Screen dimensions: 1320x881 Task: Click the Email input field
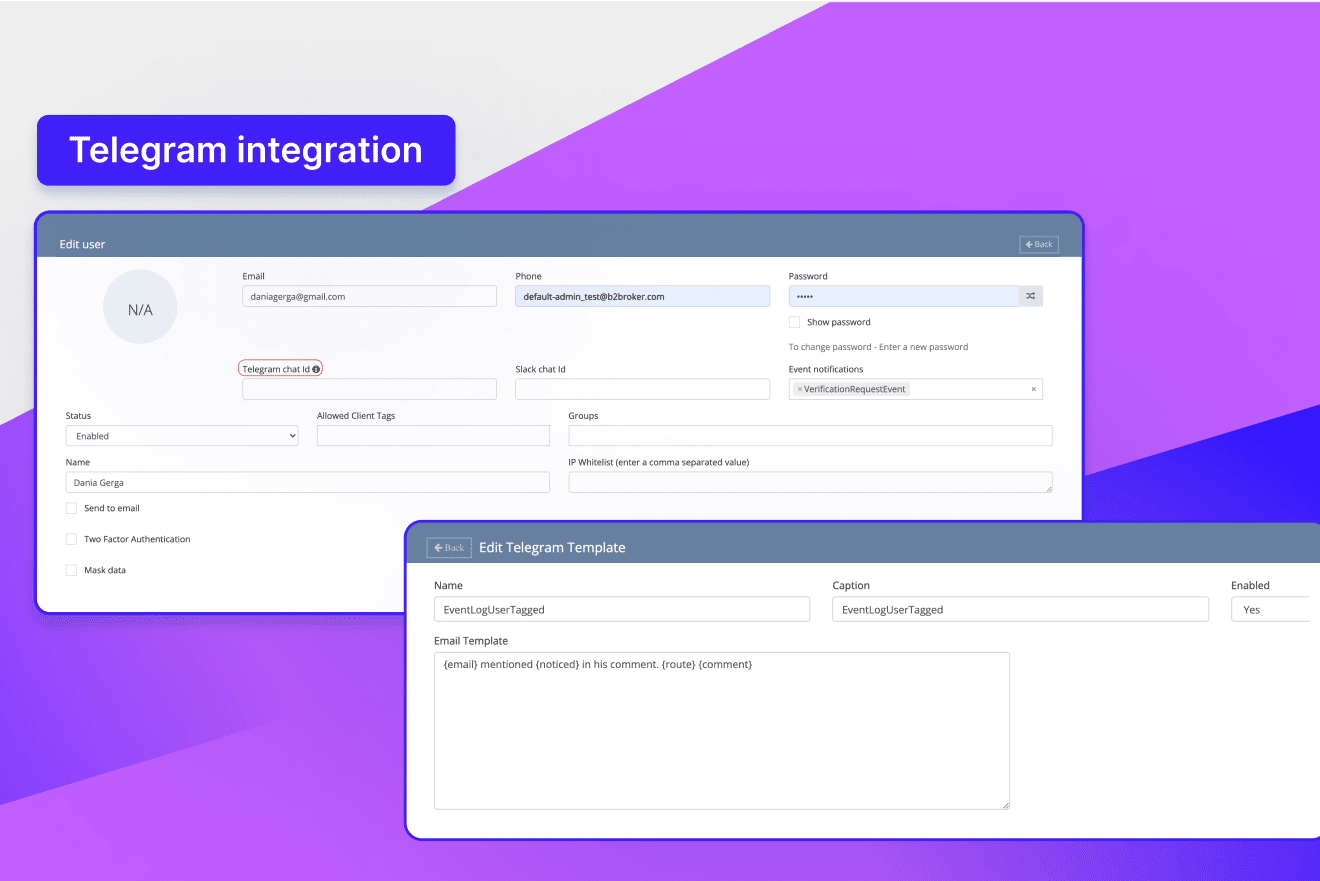click(x=369, y=296)
